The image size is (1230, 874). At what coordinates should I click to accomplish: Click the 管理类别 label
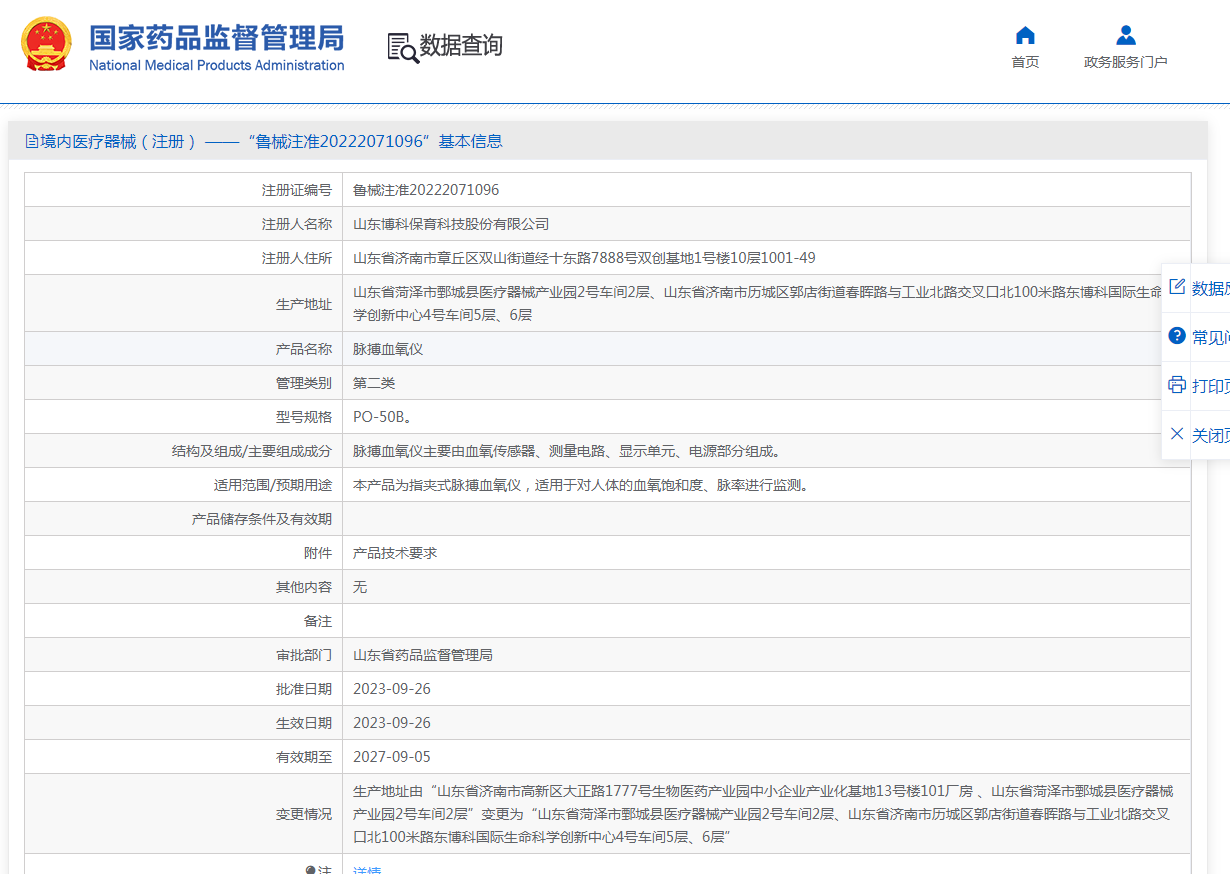(304, 383)
